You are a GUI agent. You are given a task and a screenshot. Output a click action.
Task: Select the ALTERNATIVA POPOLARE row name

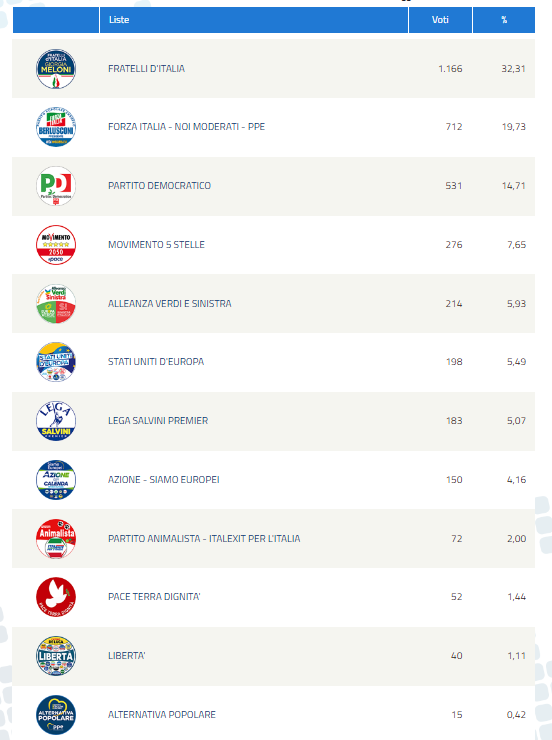coord(162,715)
